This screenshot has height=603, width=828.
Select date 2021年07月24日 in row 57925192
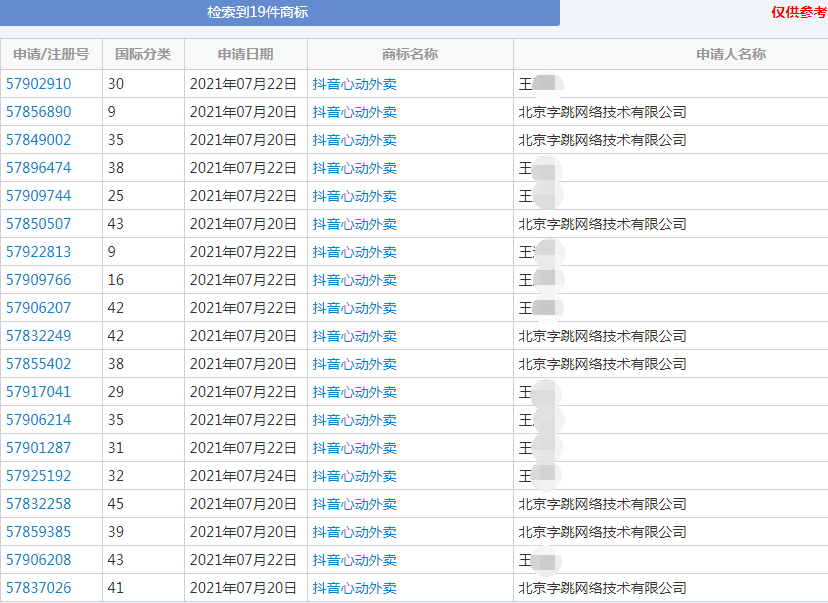(x=243, y=476)
